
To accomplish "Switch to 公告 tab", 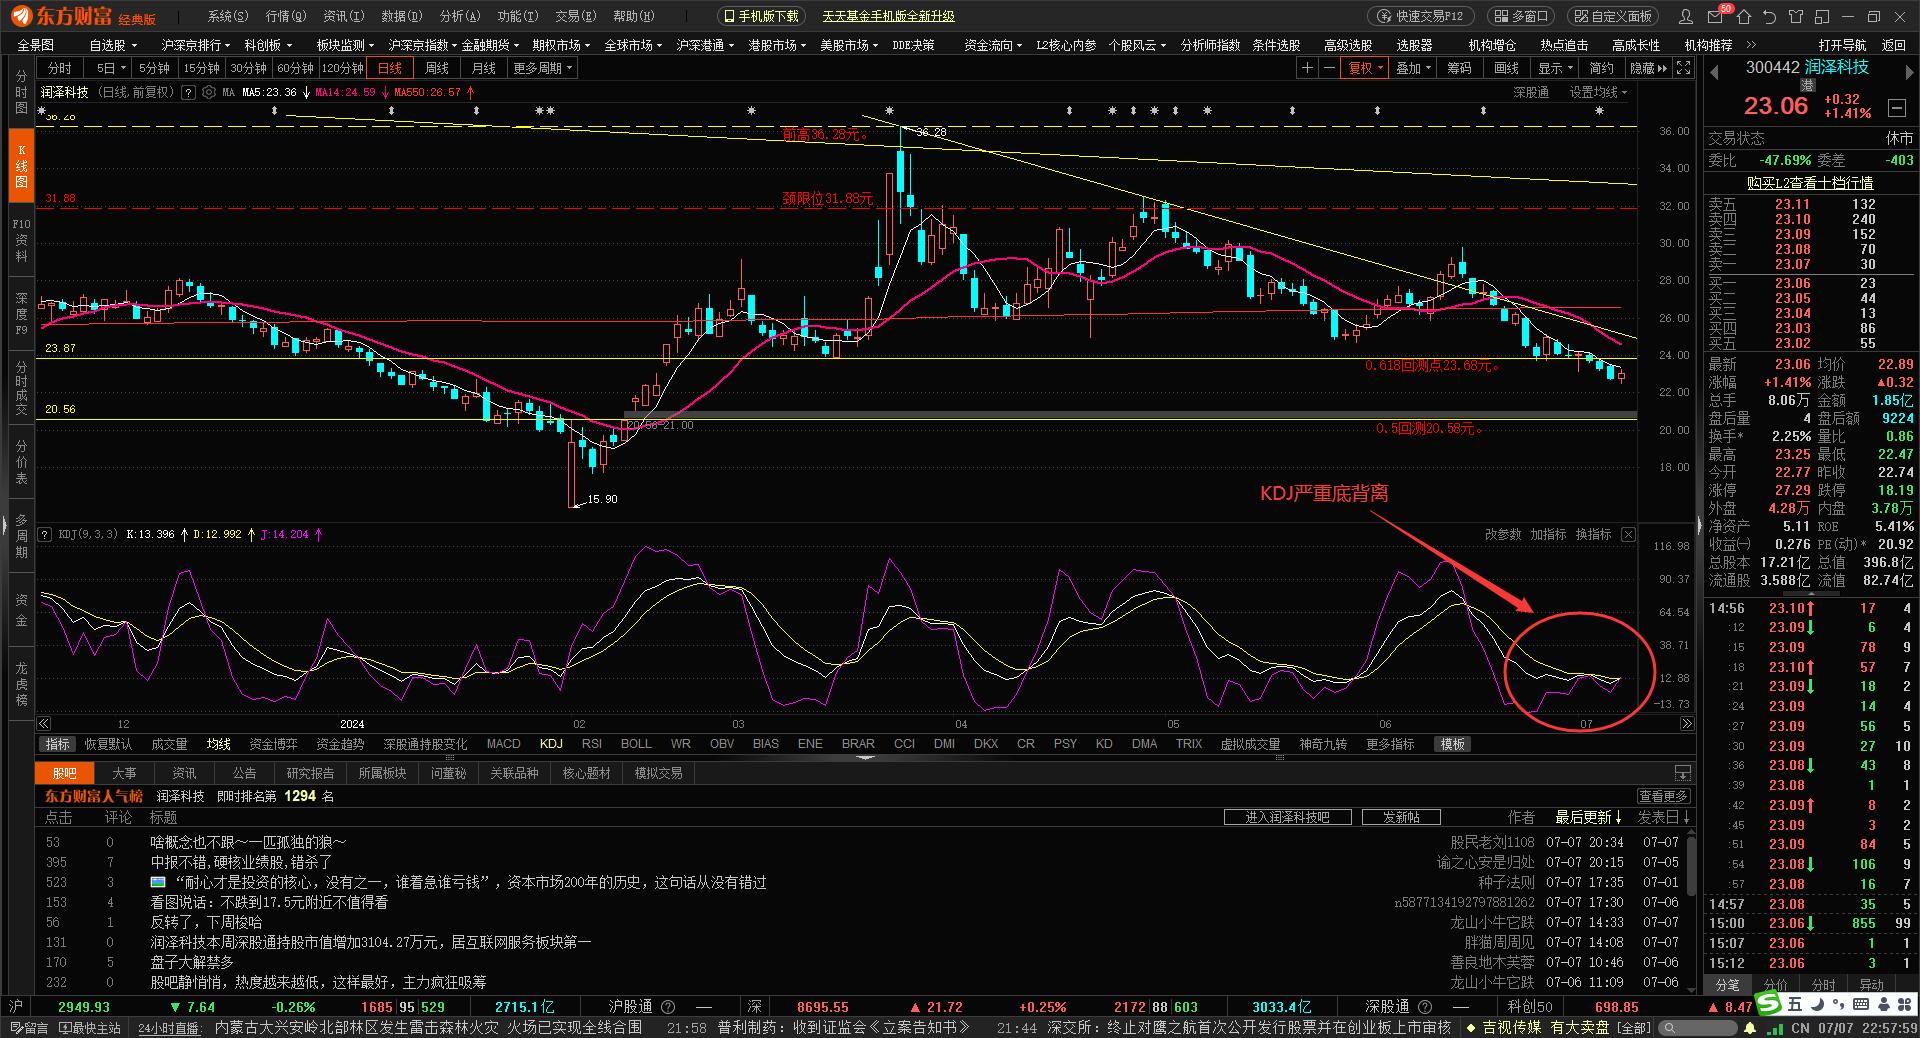I will (244, 773).
